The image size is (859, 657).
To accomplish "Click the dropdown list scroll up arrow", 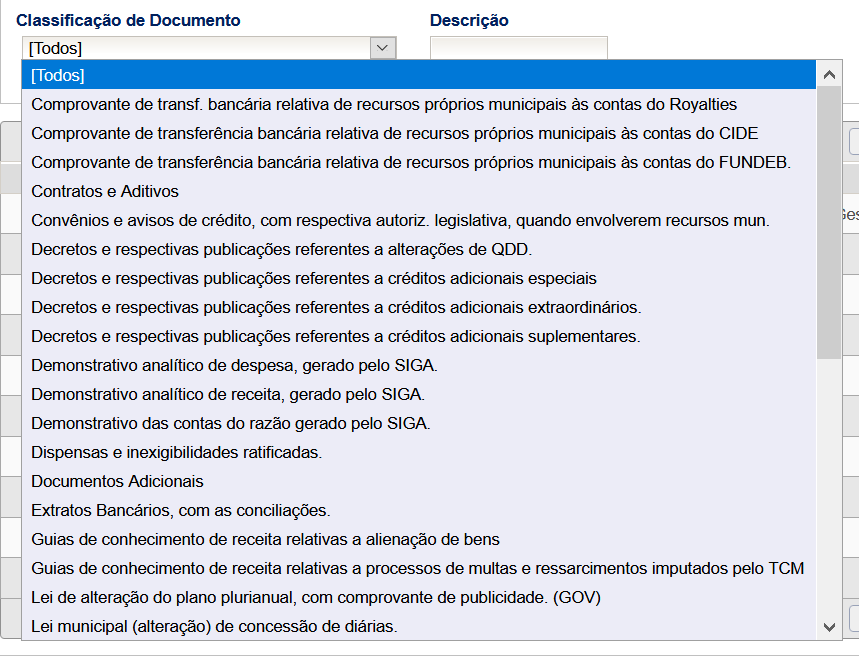I will click(x=829, y=74).
